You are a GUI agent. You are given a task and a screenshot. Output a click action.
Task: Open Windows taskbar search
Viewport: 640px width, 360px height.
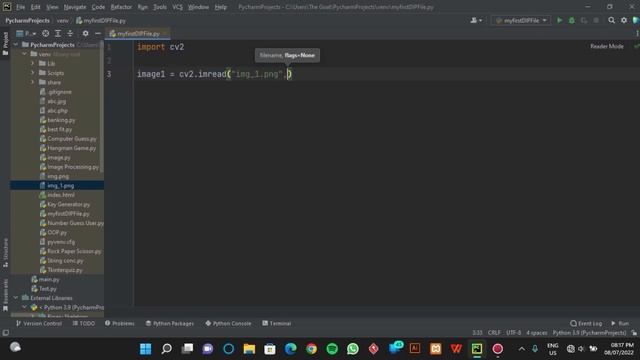[167, 349]
